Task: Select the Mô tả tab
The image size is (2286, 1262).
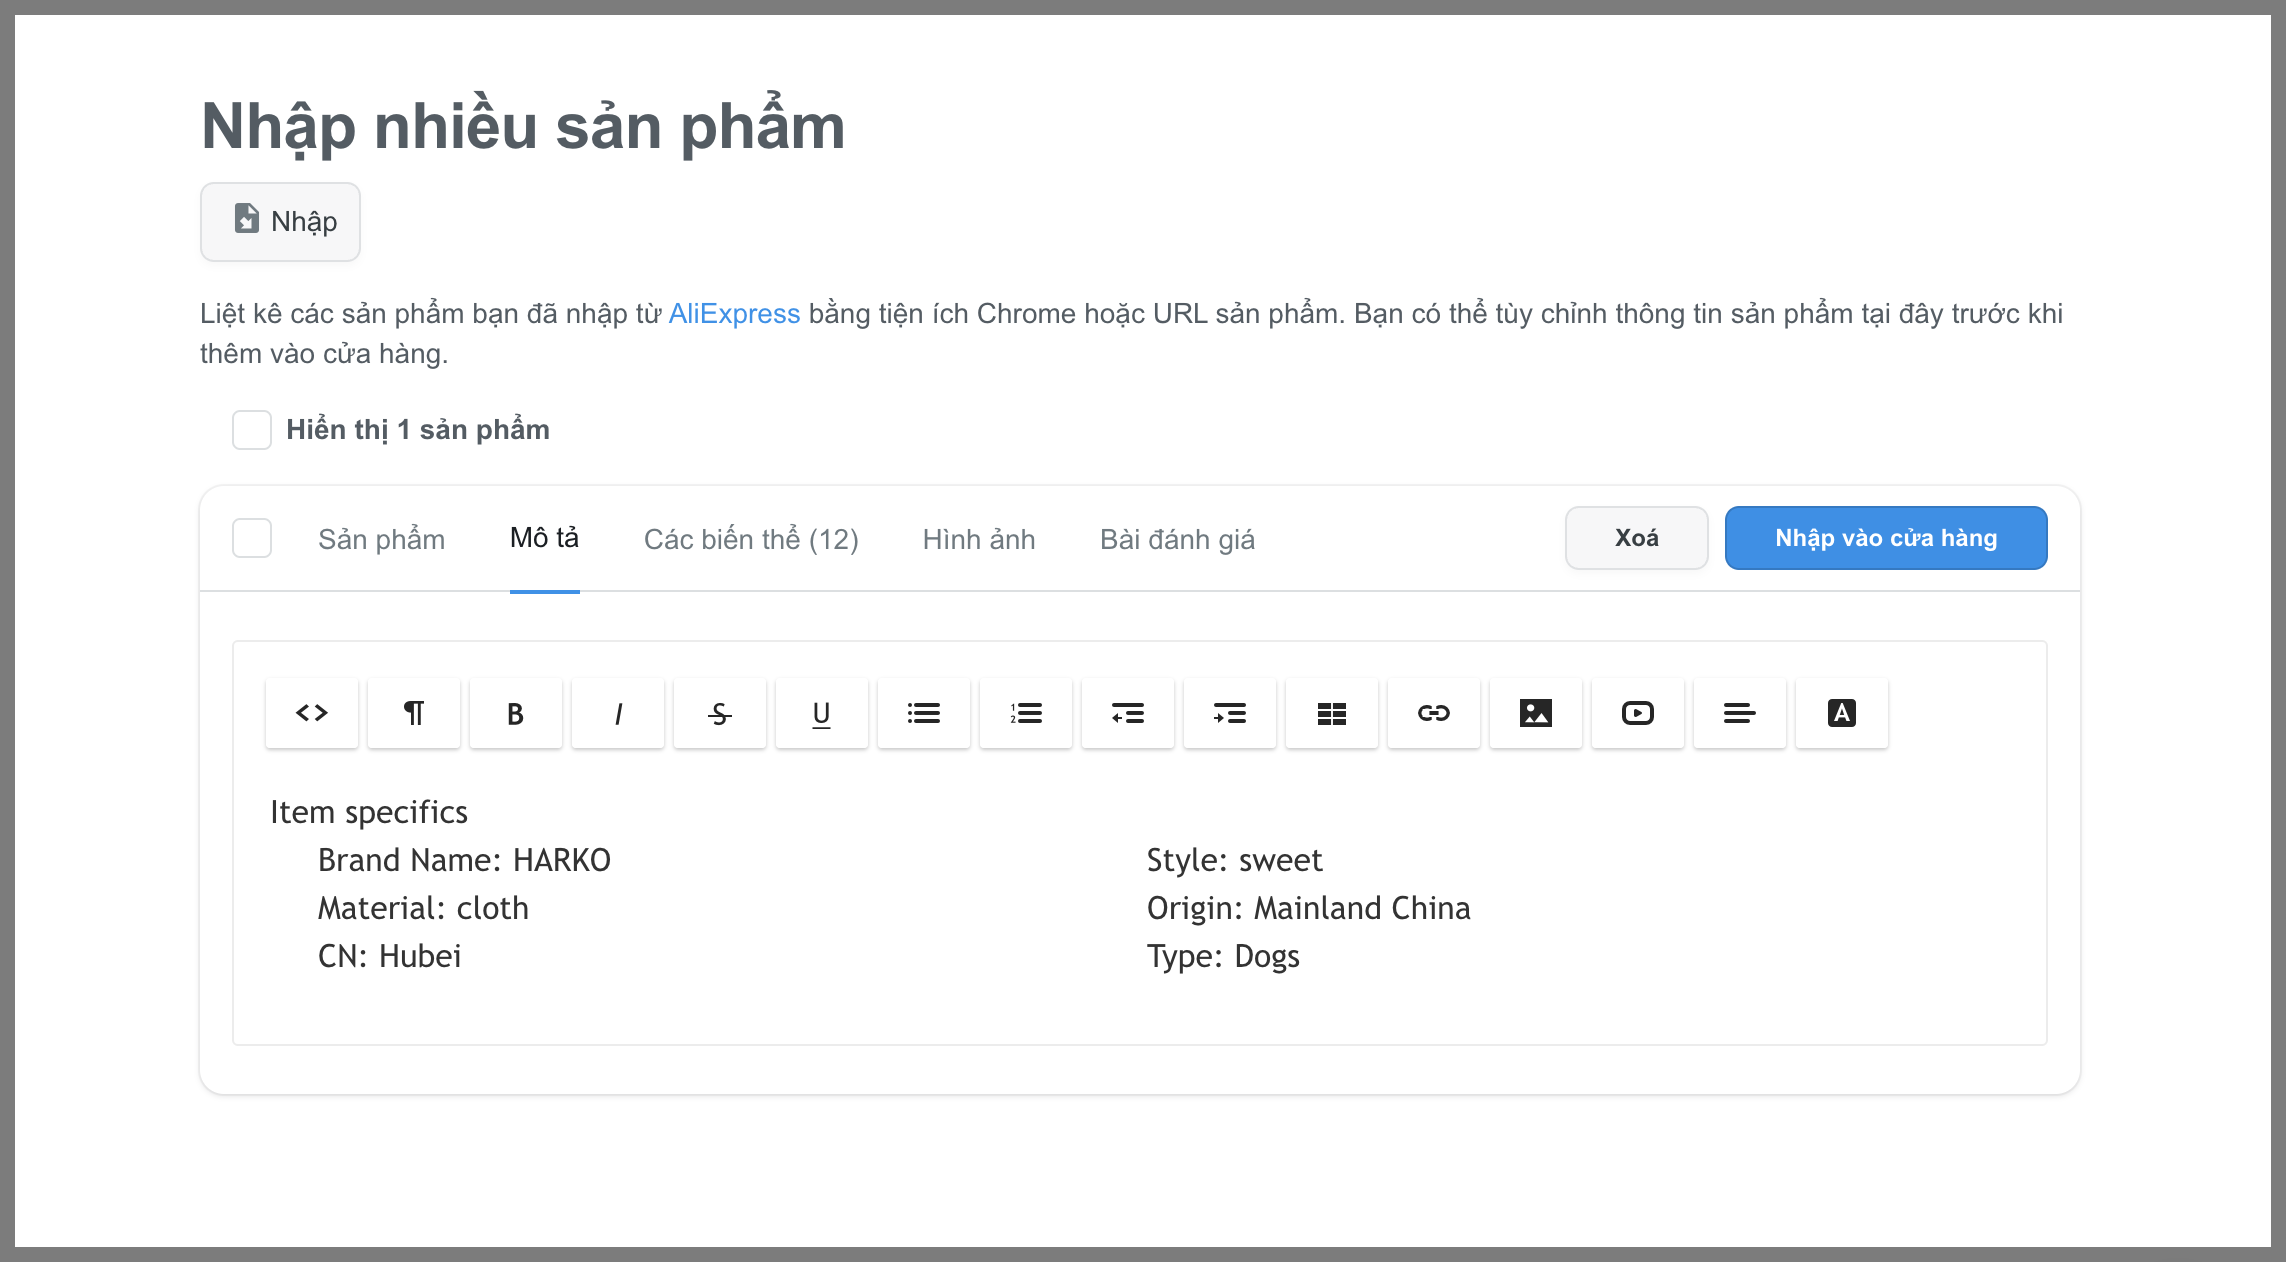Action: pos(545,538)
